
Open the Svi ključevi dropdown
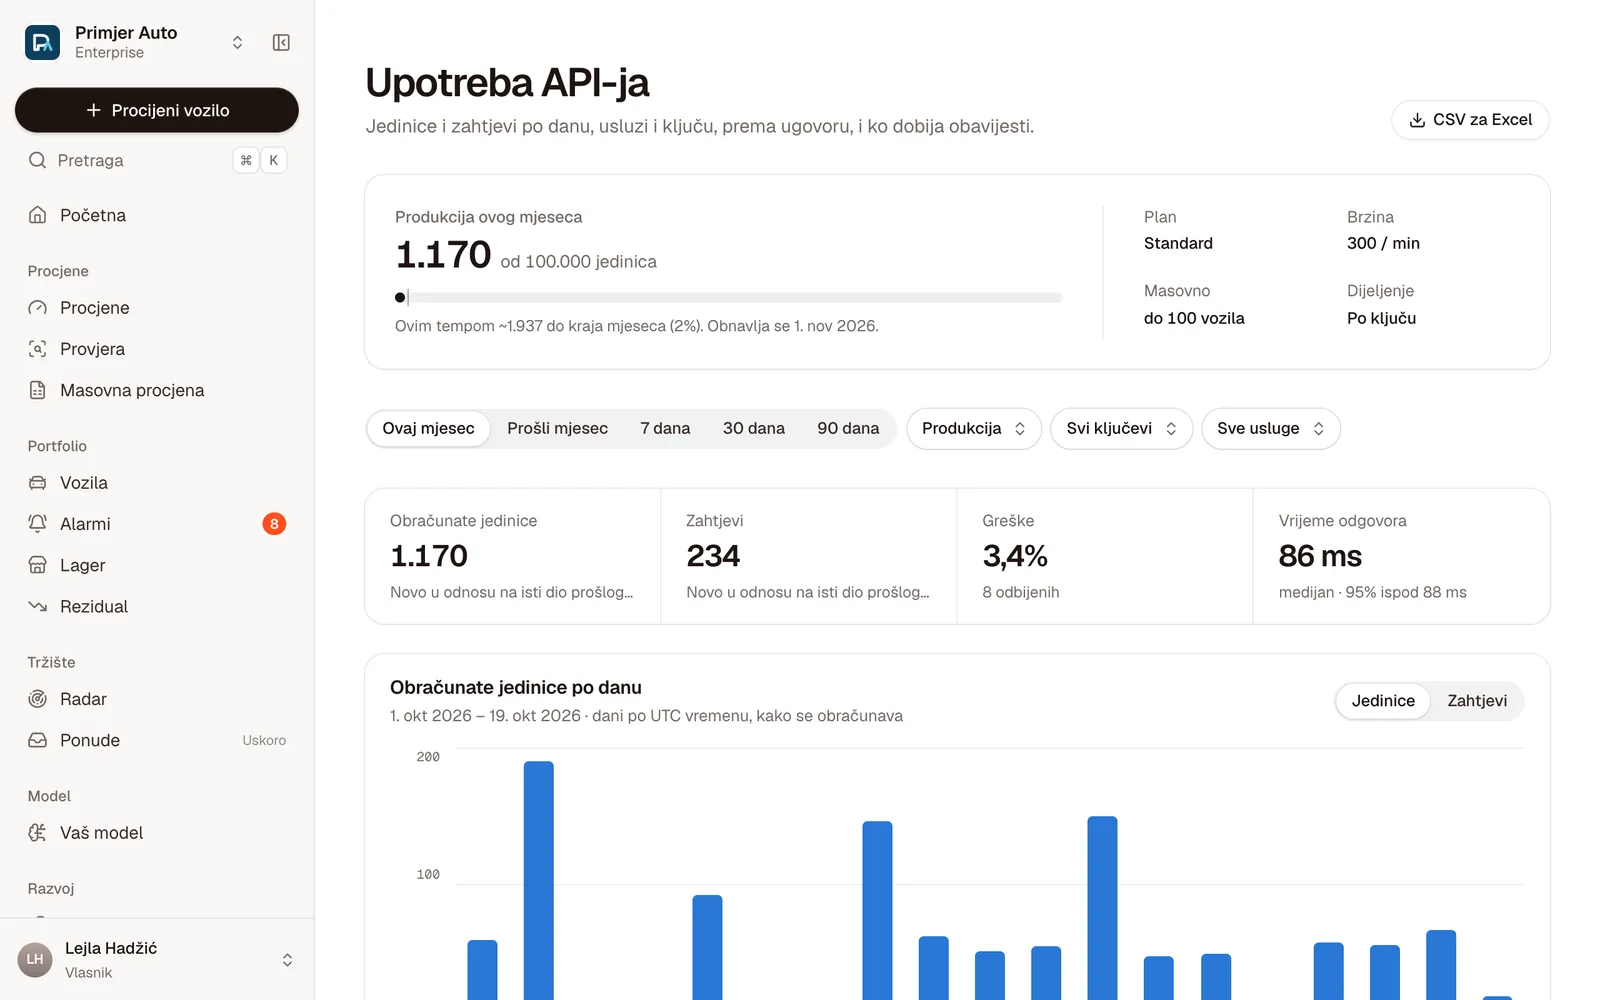pos(1121,428)
